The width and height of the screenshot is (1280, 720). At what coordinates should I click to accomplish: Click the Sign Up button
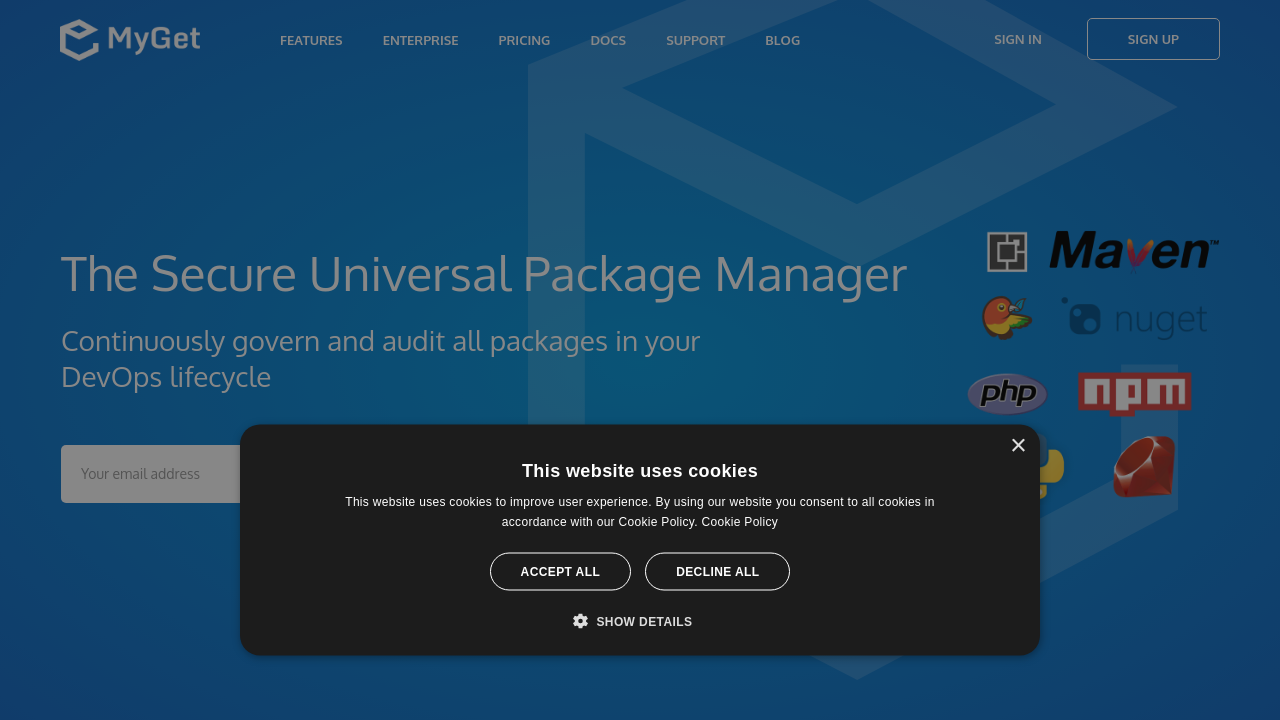[x=1153, y=39]
